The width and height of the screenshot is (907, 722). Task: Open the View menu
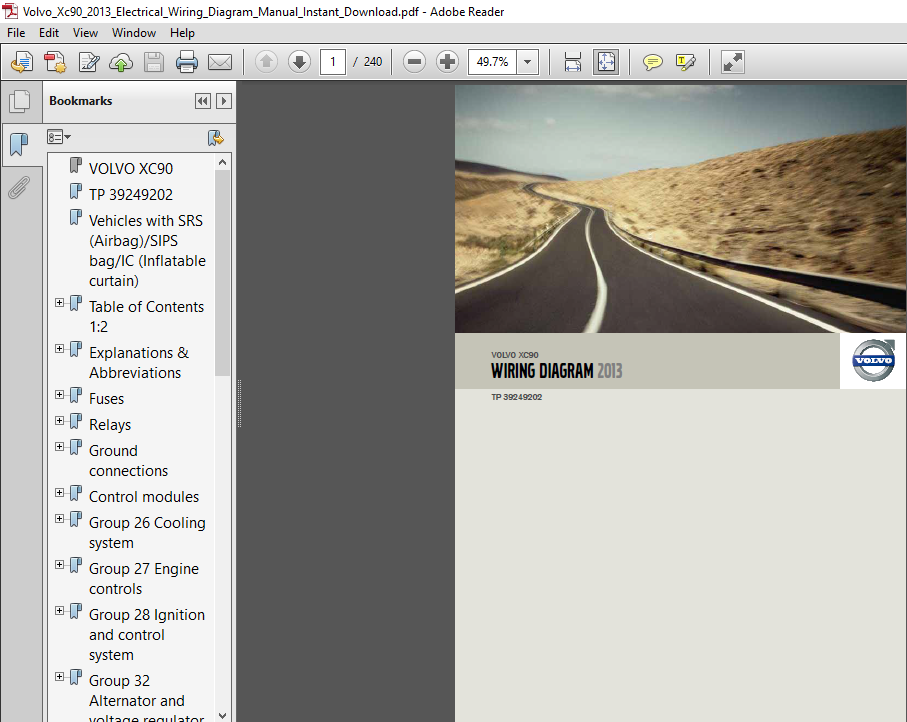85,33
